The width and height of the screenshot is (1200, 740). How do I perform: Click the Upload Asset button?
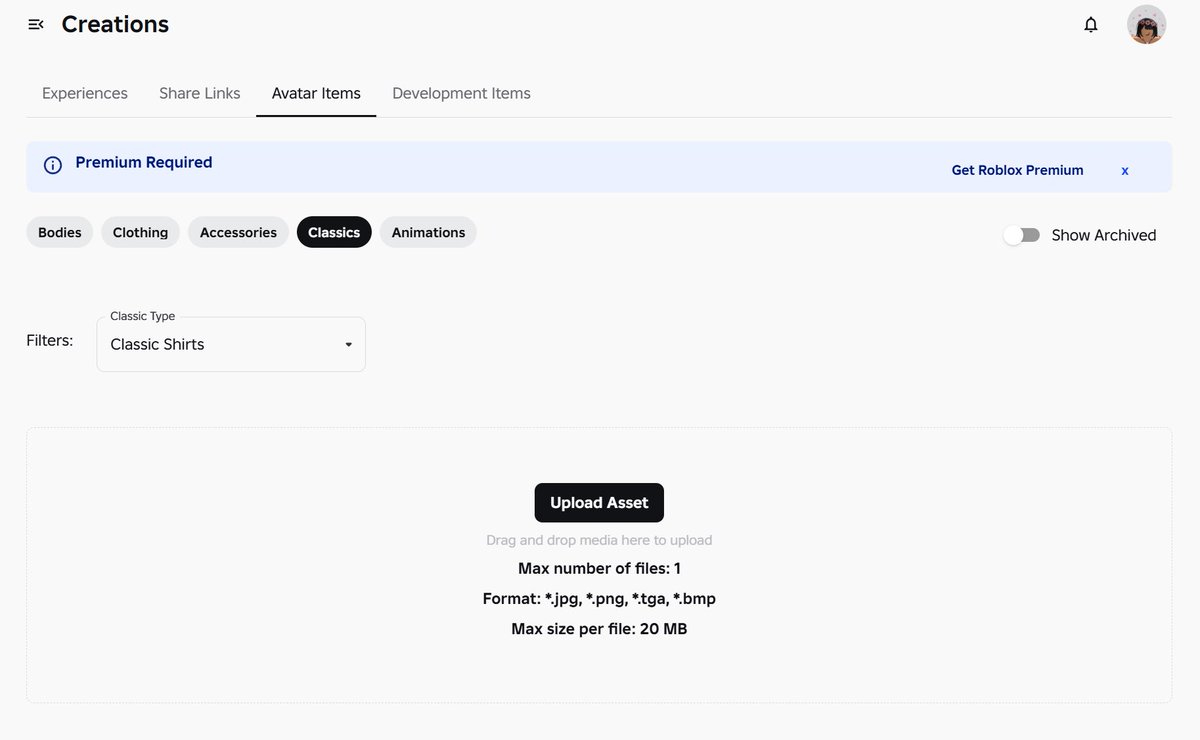tap(599, 502)
